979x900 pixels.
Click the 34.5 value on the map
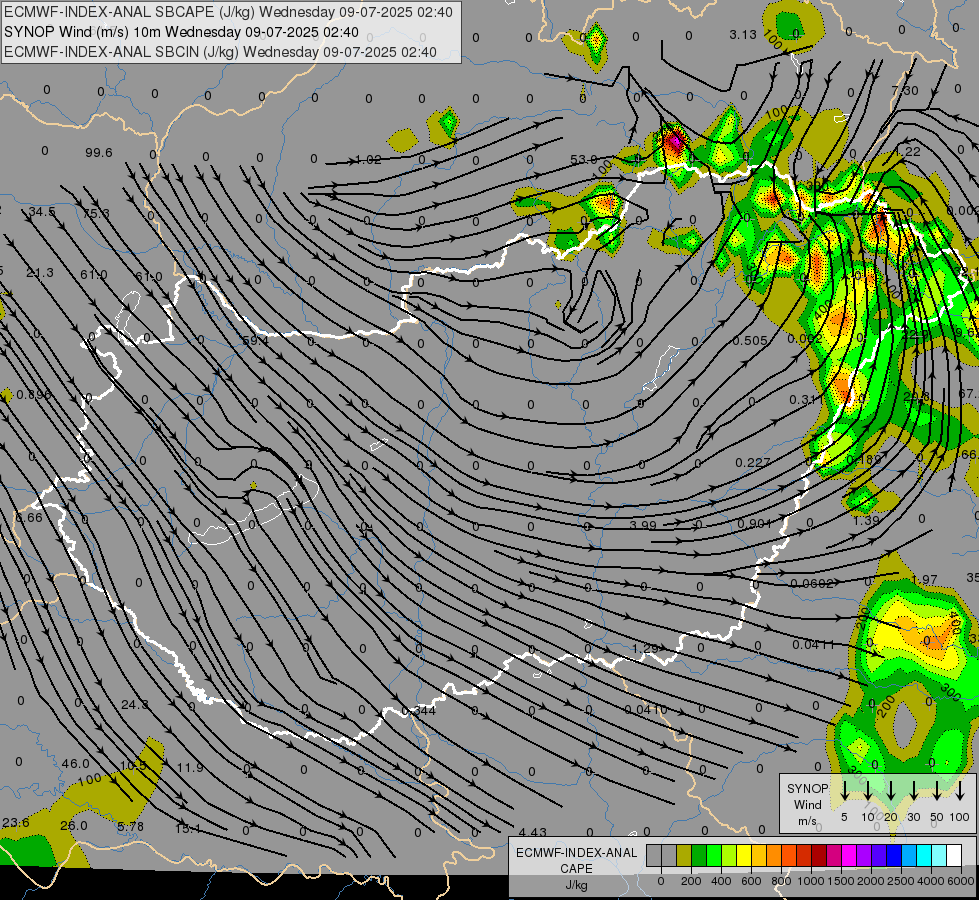point(42,212)
